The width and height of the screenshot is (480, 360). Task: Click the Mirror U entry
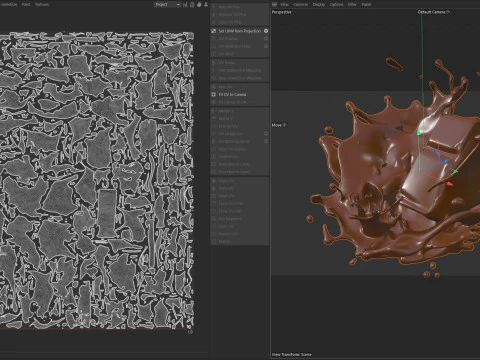pos(226,111)
